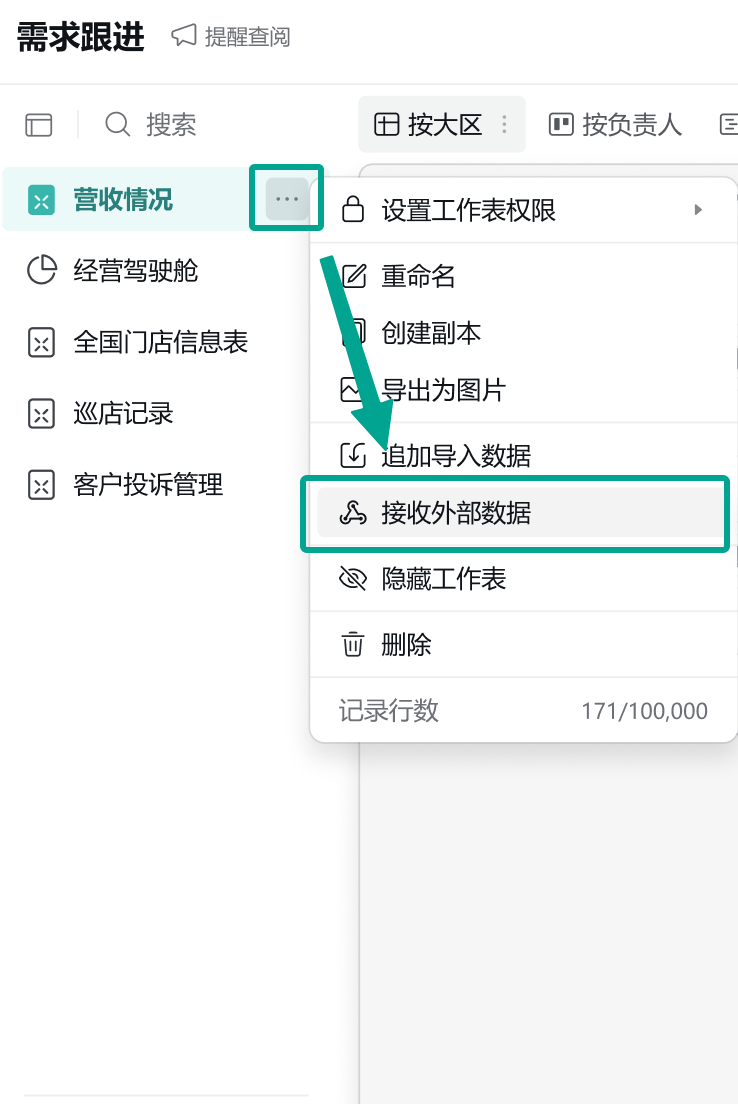
Task: Expand the 设置工作表权限 submenu arrow
Action: pyautogui.click(x=698, y=210)
